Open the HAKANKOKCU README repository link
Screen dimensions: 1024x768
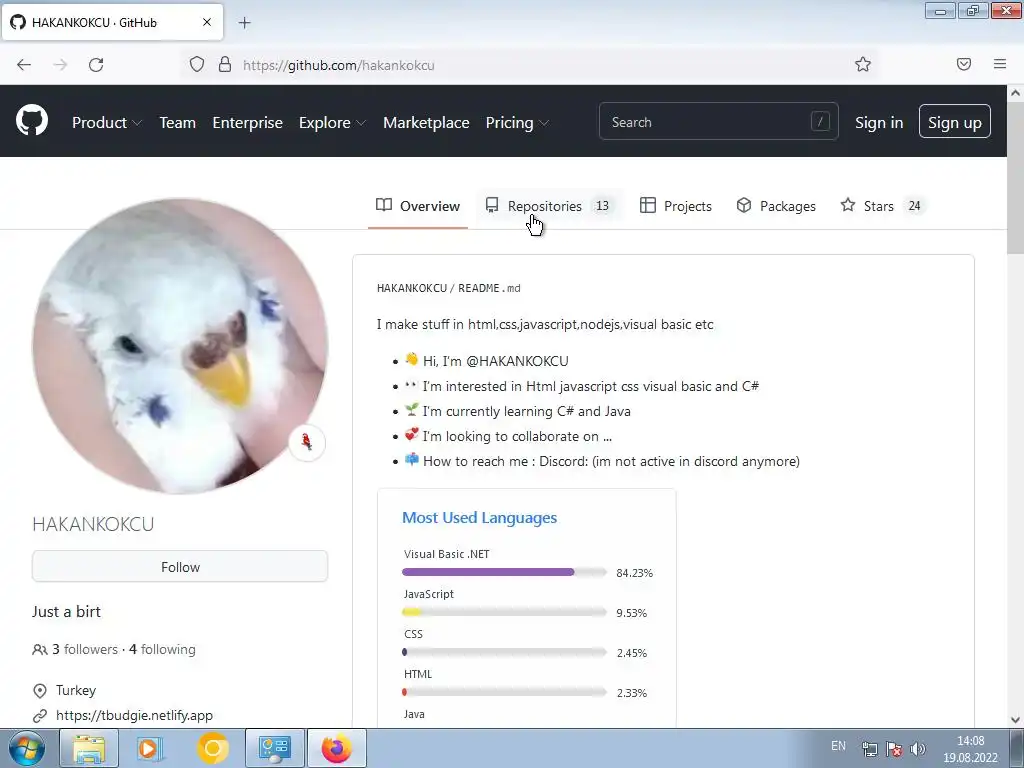click(x=412, y=288)
